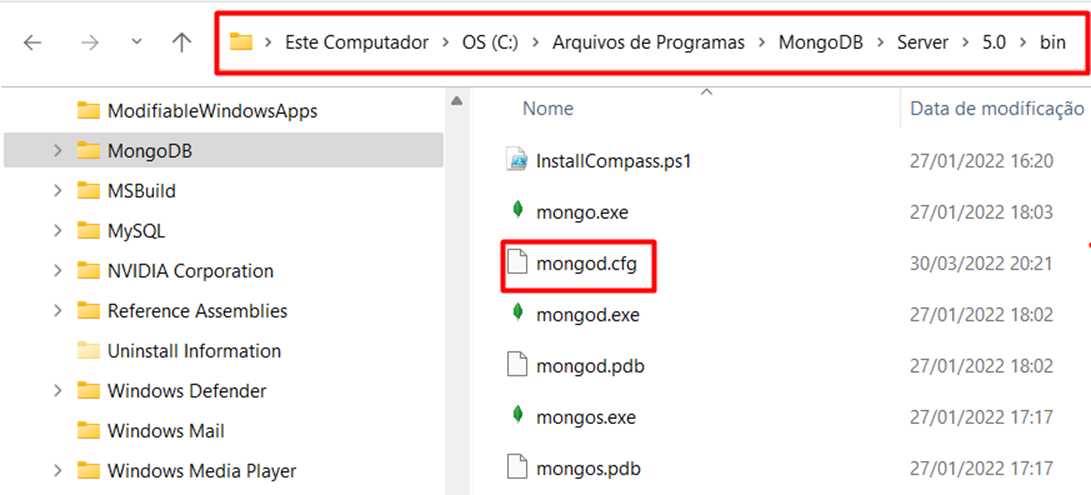The height and width of the screenshot is (495, 1091).
Task: Expand the MongoDB folder in tree
Action: [x=58, y=150]
